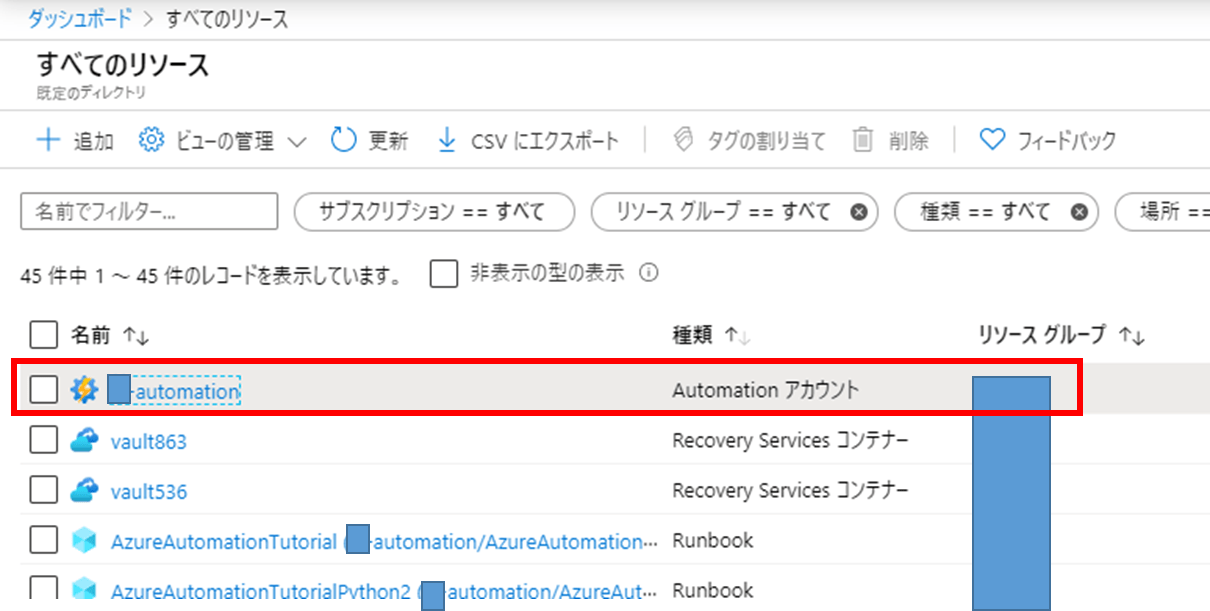Click the 既定のディレクトリ subtitle text
The width and height of the screenshot is (1210, 611).
tap(91, 94)
